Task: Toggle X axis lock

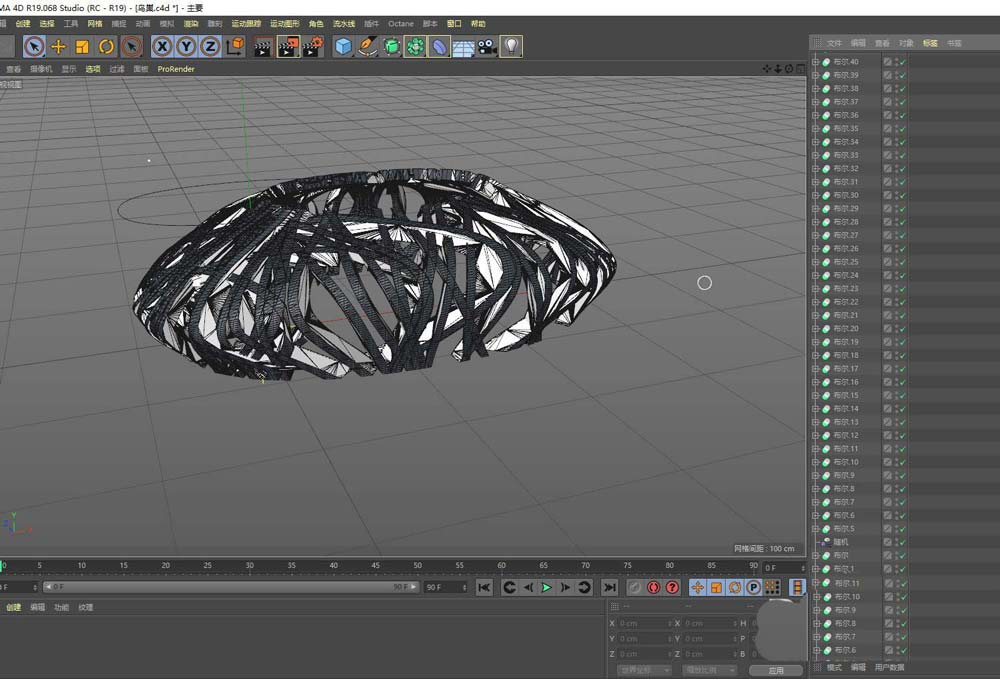Action: (x=162, y=47)
